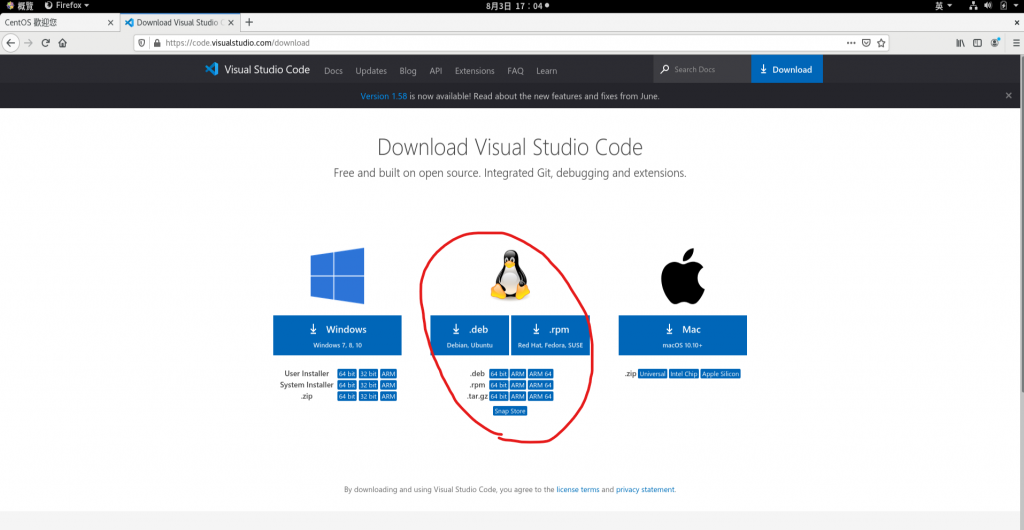Screen dimensions: 1024x530
Task: View site security via the padlock icon
Action: [x=157, y=43]
